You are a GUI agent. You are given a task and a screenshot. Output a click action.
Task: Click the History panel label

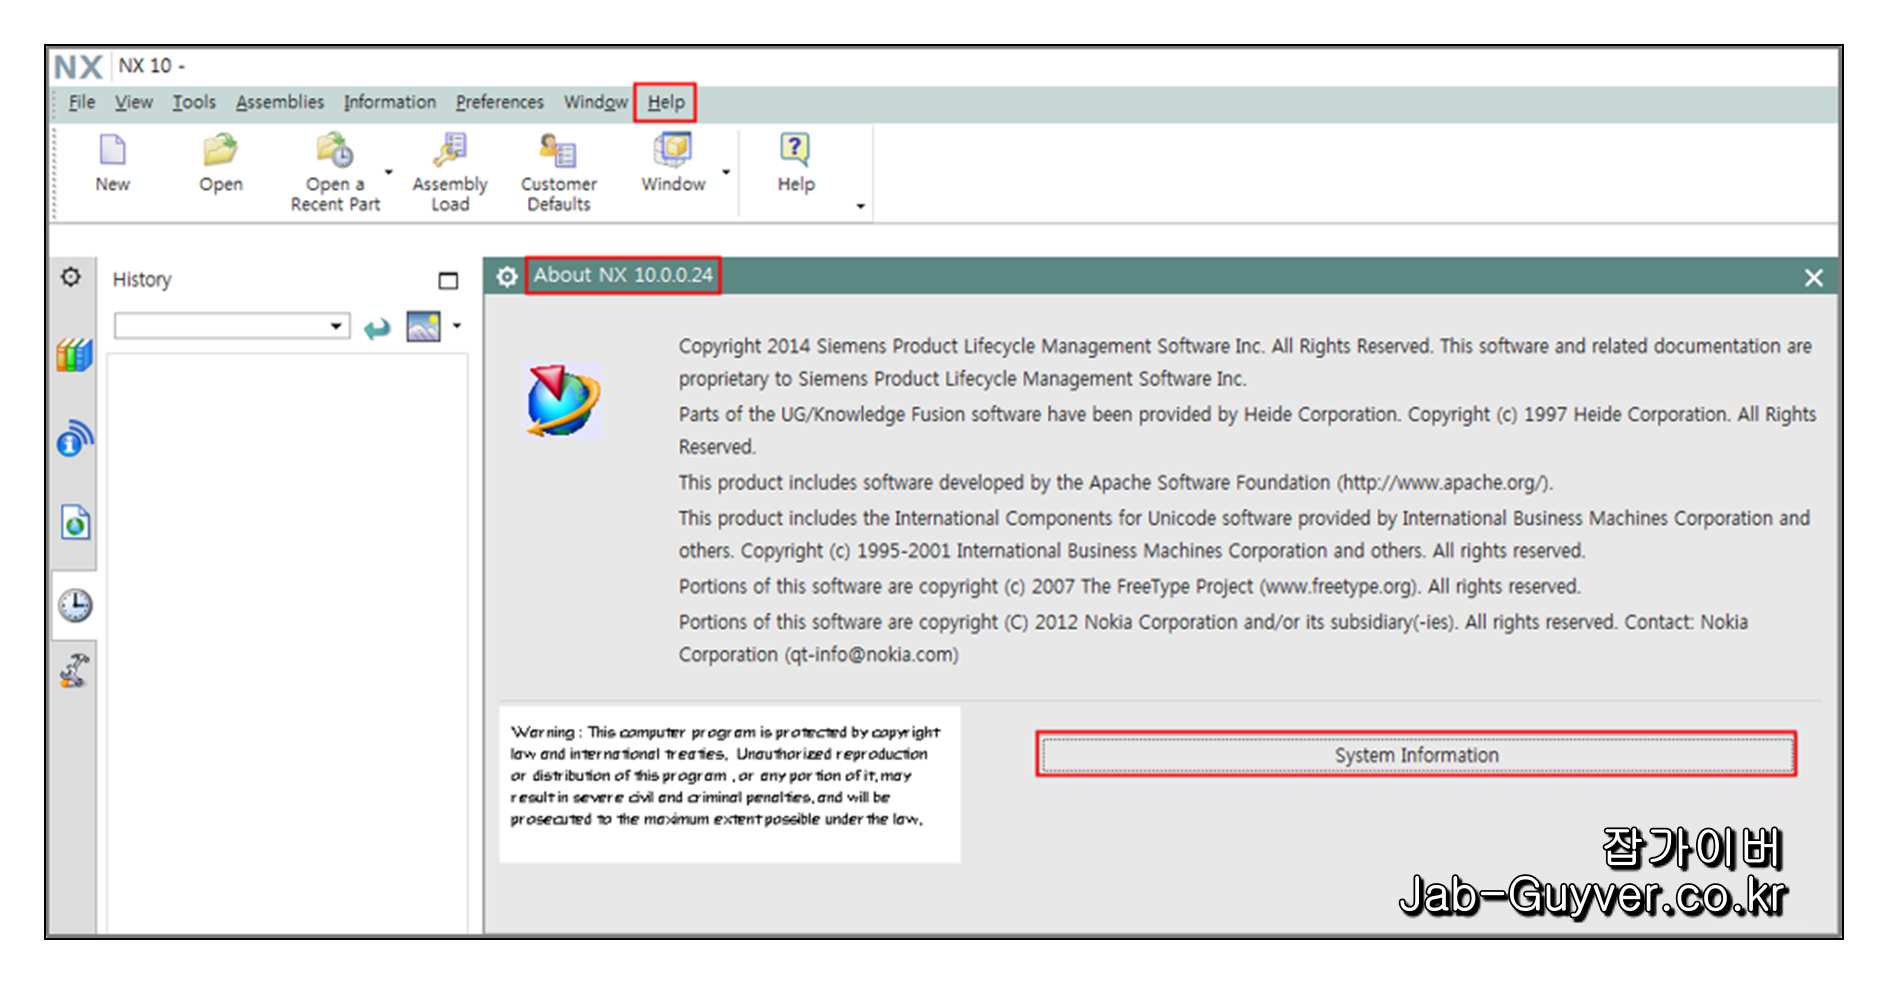coord(142,280)
